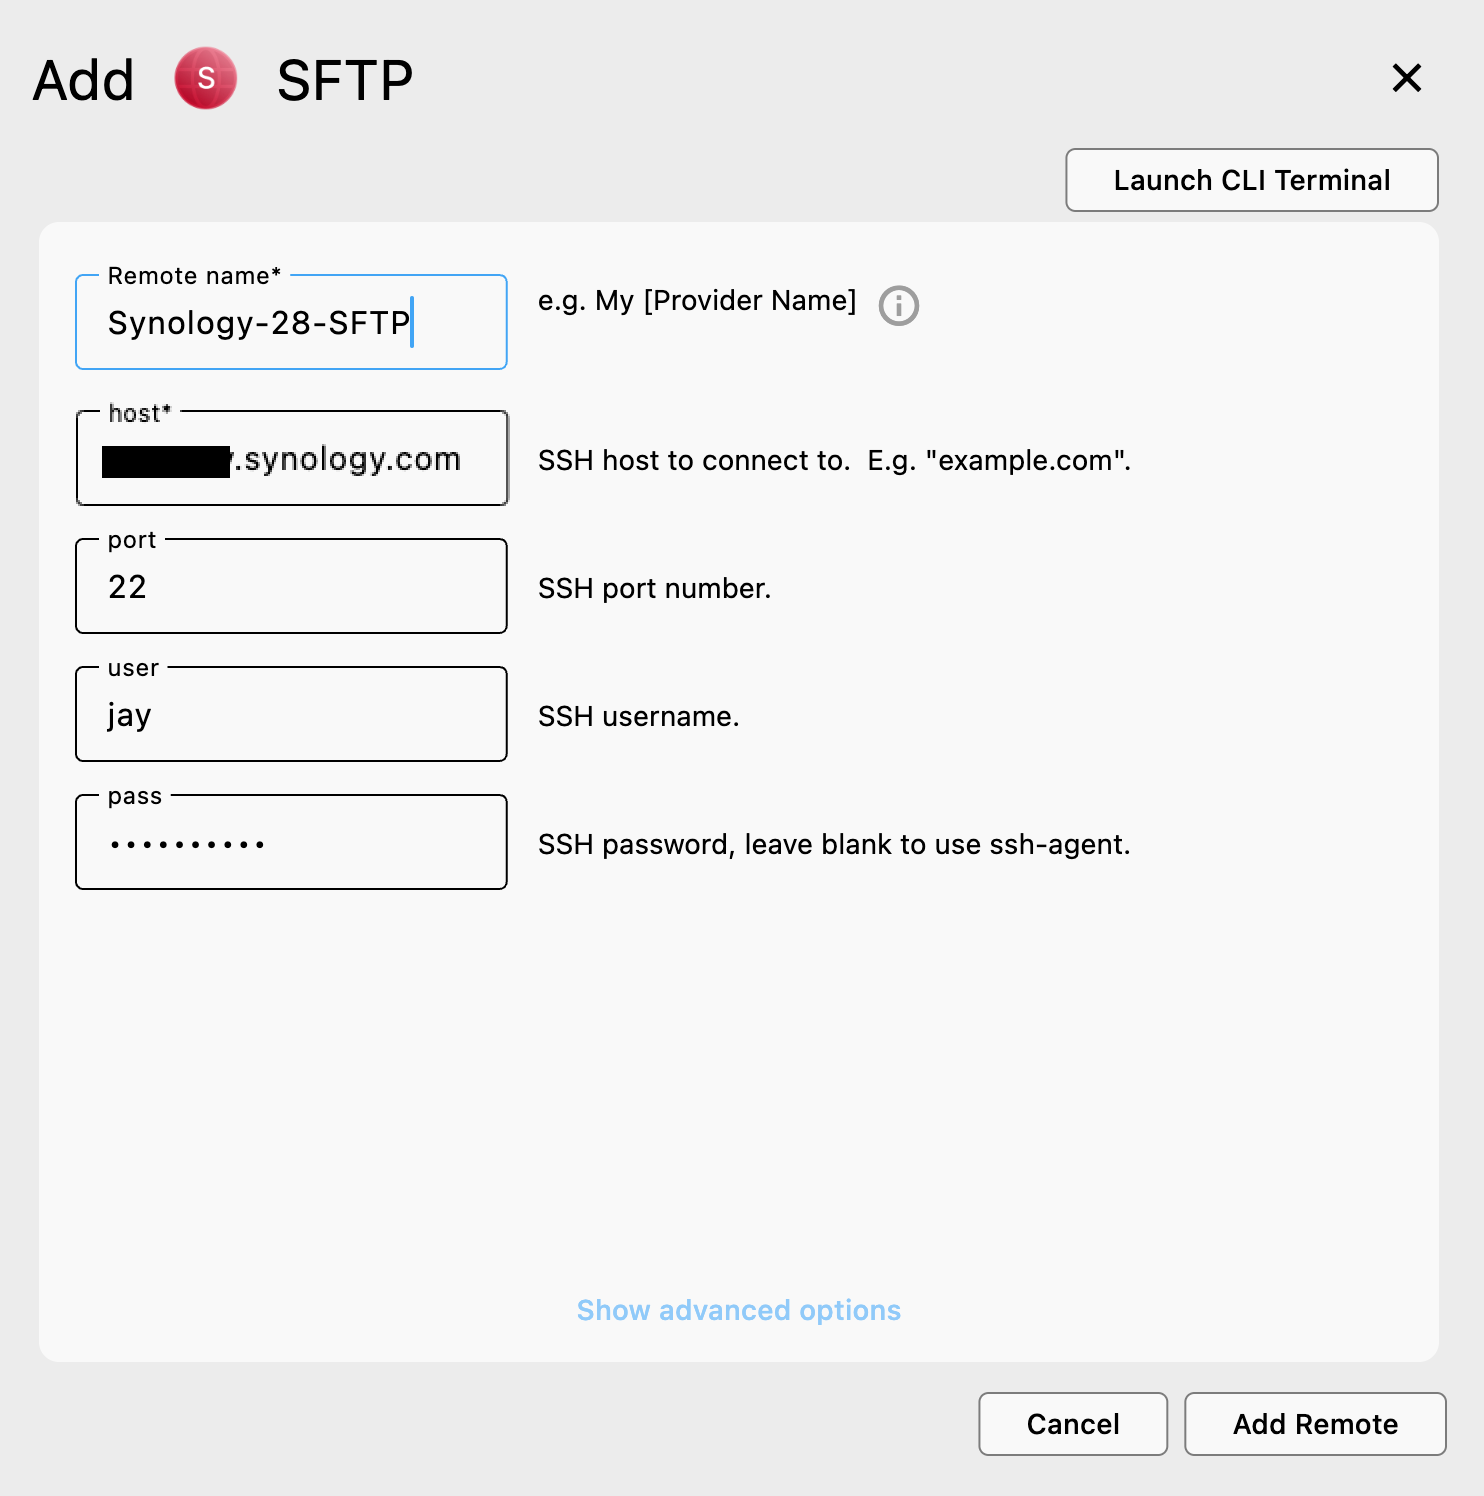Viewport: 1484px width, 1496px height.
Task: Select the port field containing 22
Action: coord(290,586)
